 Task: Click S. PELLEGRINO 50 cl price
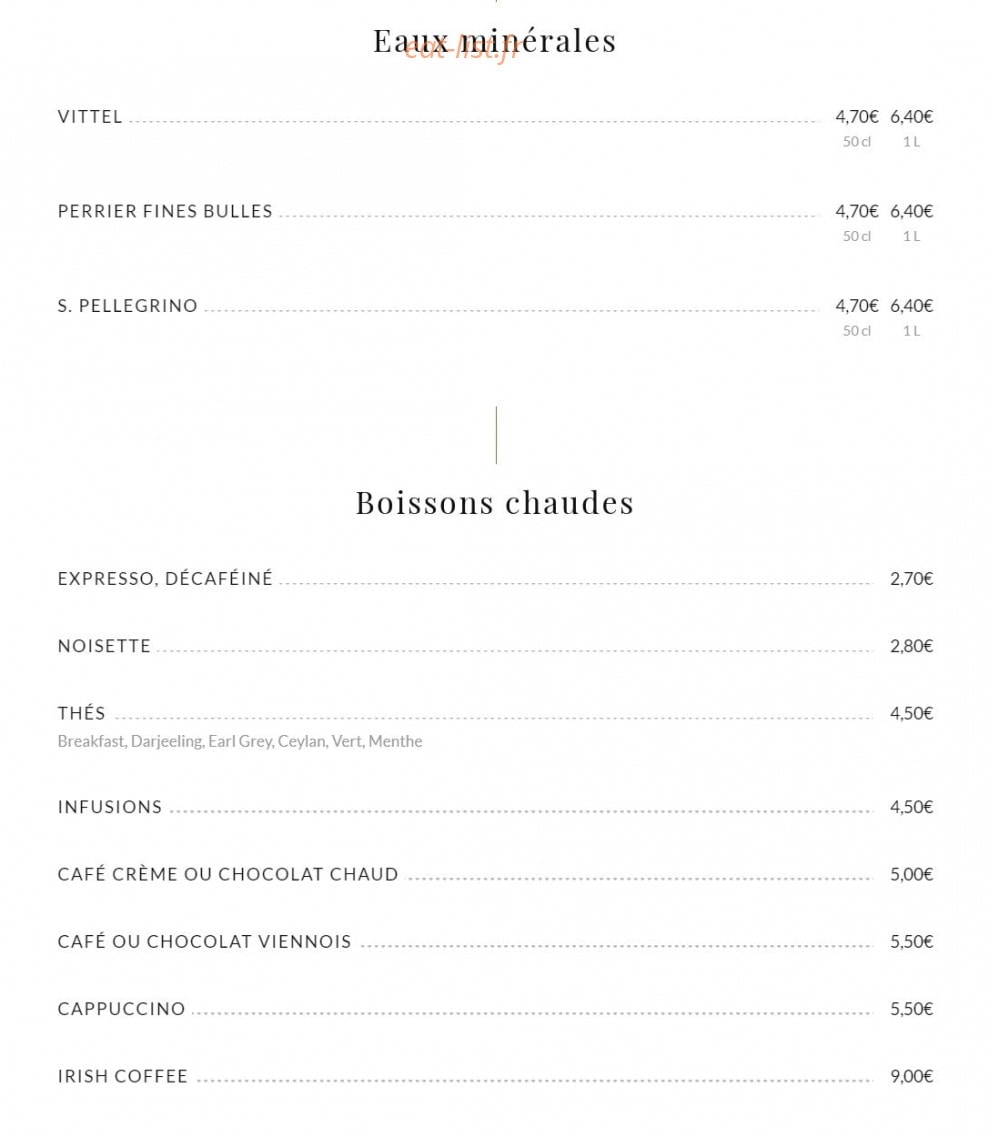(856, 306)
